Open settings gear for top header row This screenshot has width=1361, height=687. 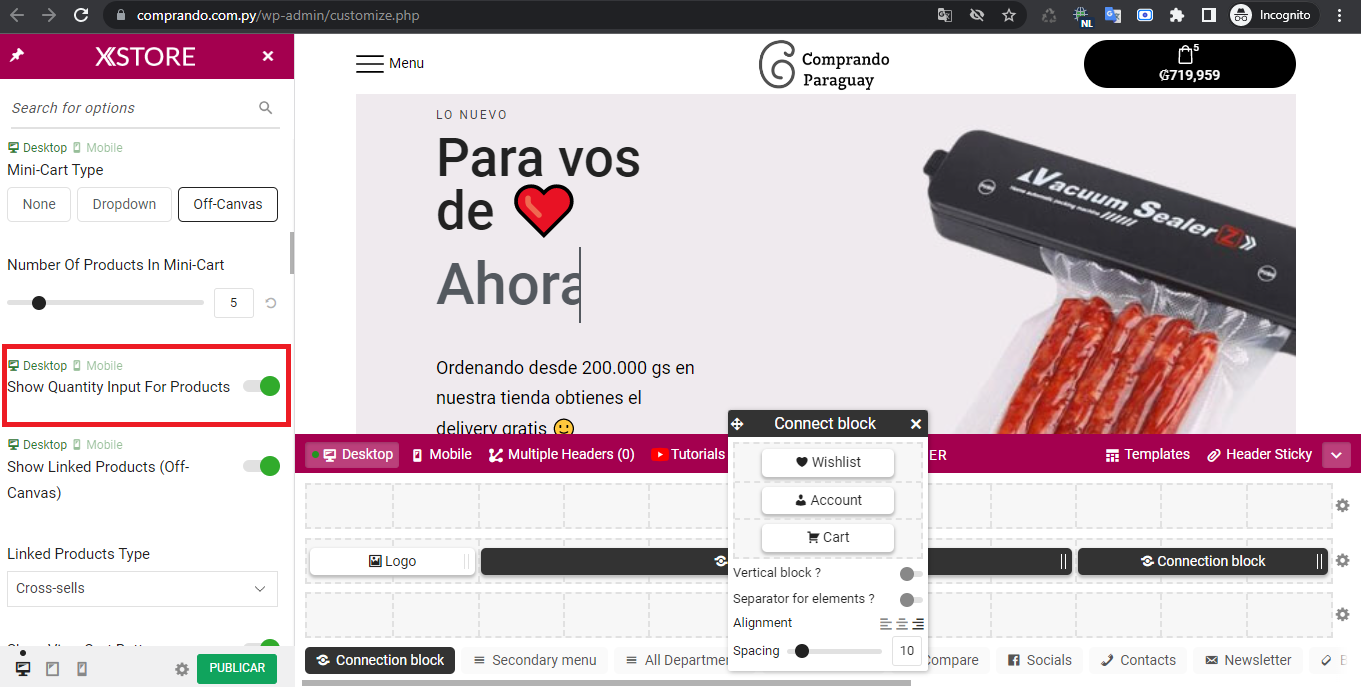pos(1343,506)
